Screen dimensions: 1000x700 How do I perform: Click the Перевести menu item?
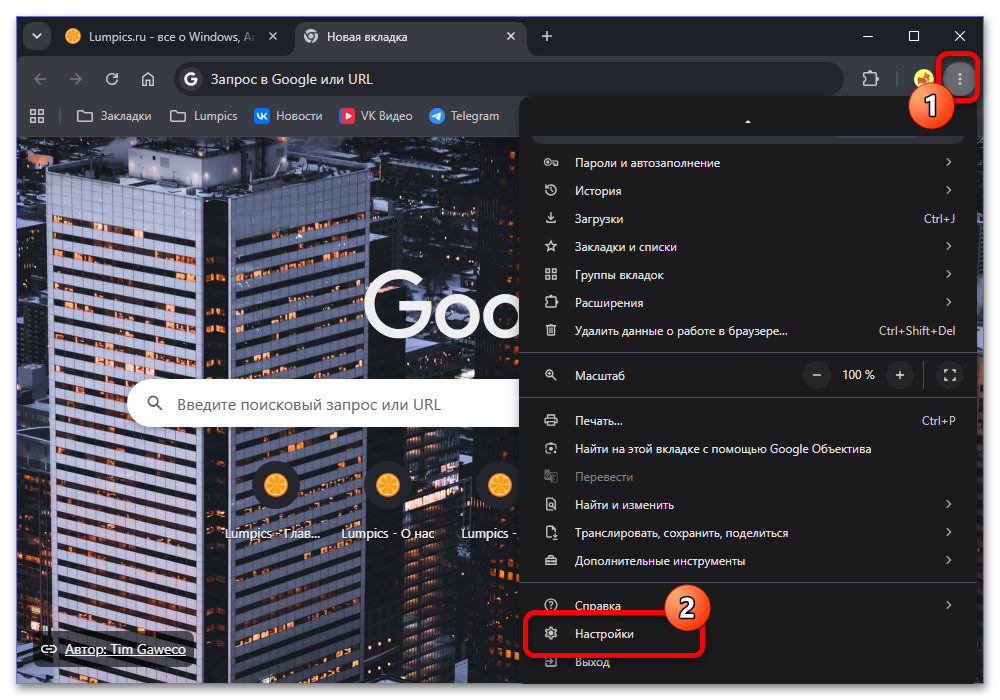[748, 477]
